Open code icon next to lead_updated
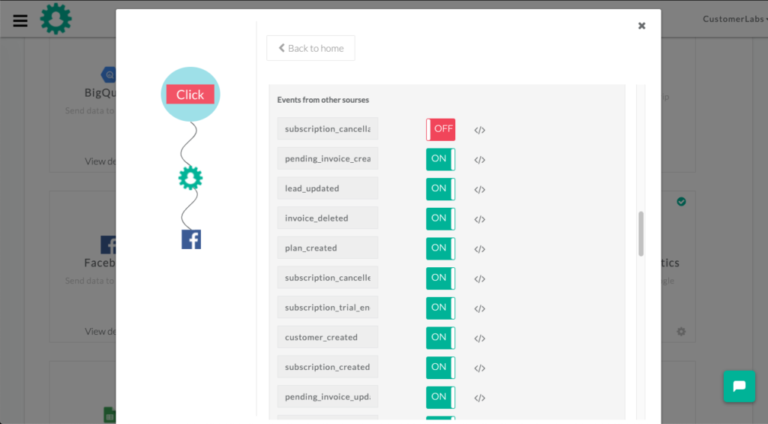This screenshot has width=768, height=424. click(x=480, y=190)
